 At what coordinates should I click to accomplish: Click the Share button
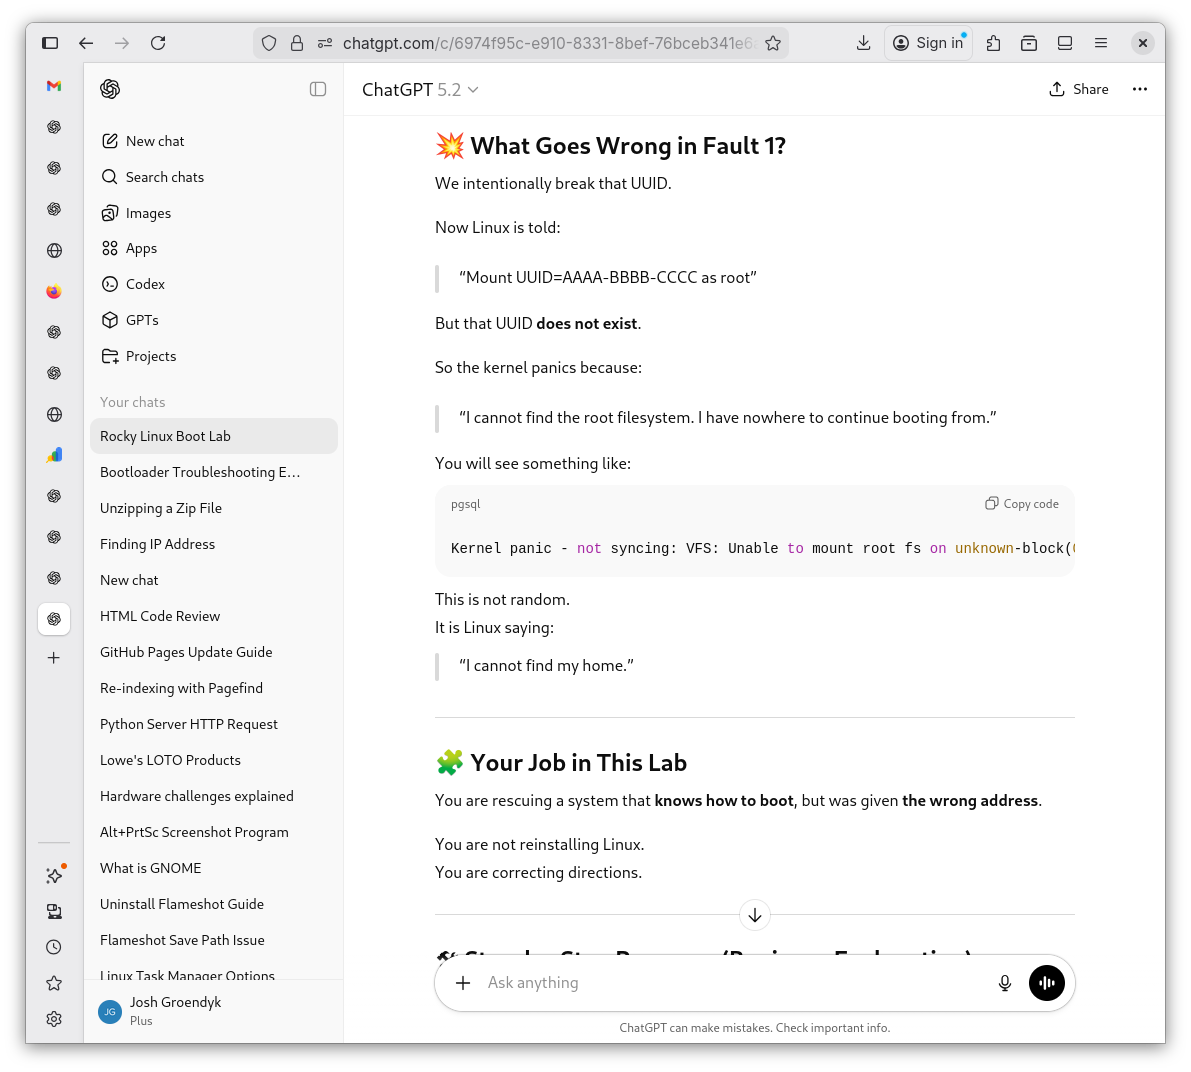point(1078,89)
